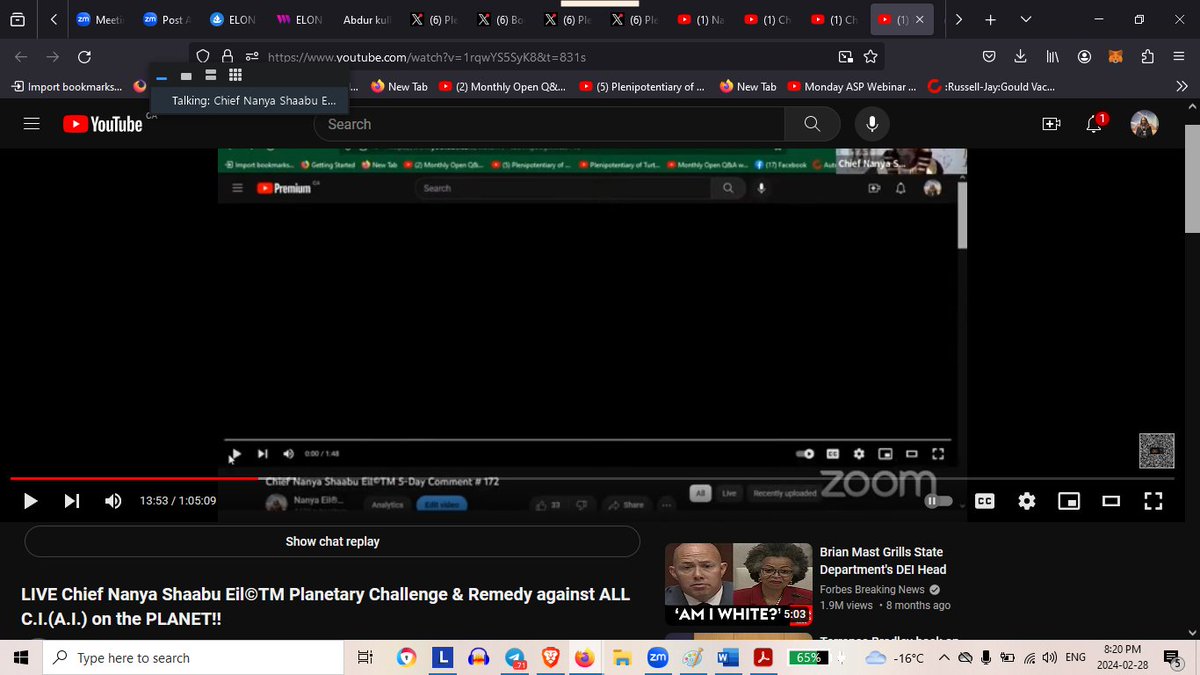Toggle closed captions in the player
1200x675 pixels.
pyautogui.click(x=985, y=501)
